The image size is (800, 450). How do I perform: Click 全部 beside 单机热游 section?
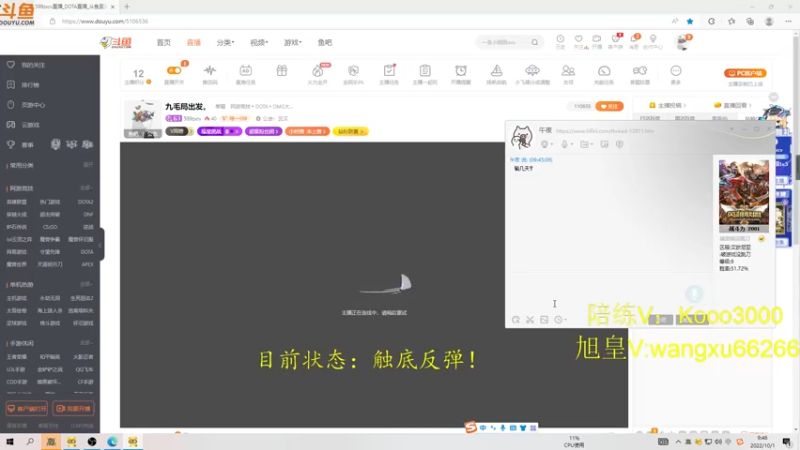tap(86, 284)
